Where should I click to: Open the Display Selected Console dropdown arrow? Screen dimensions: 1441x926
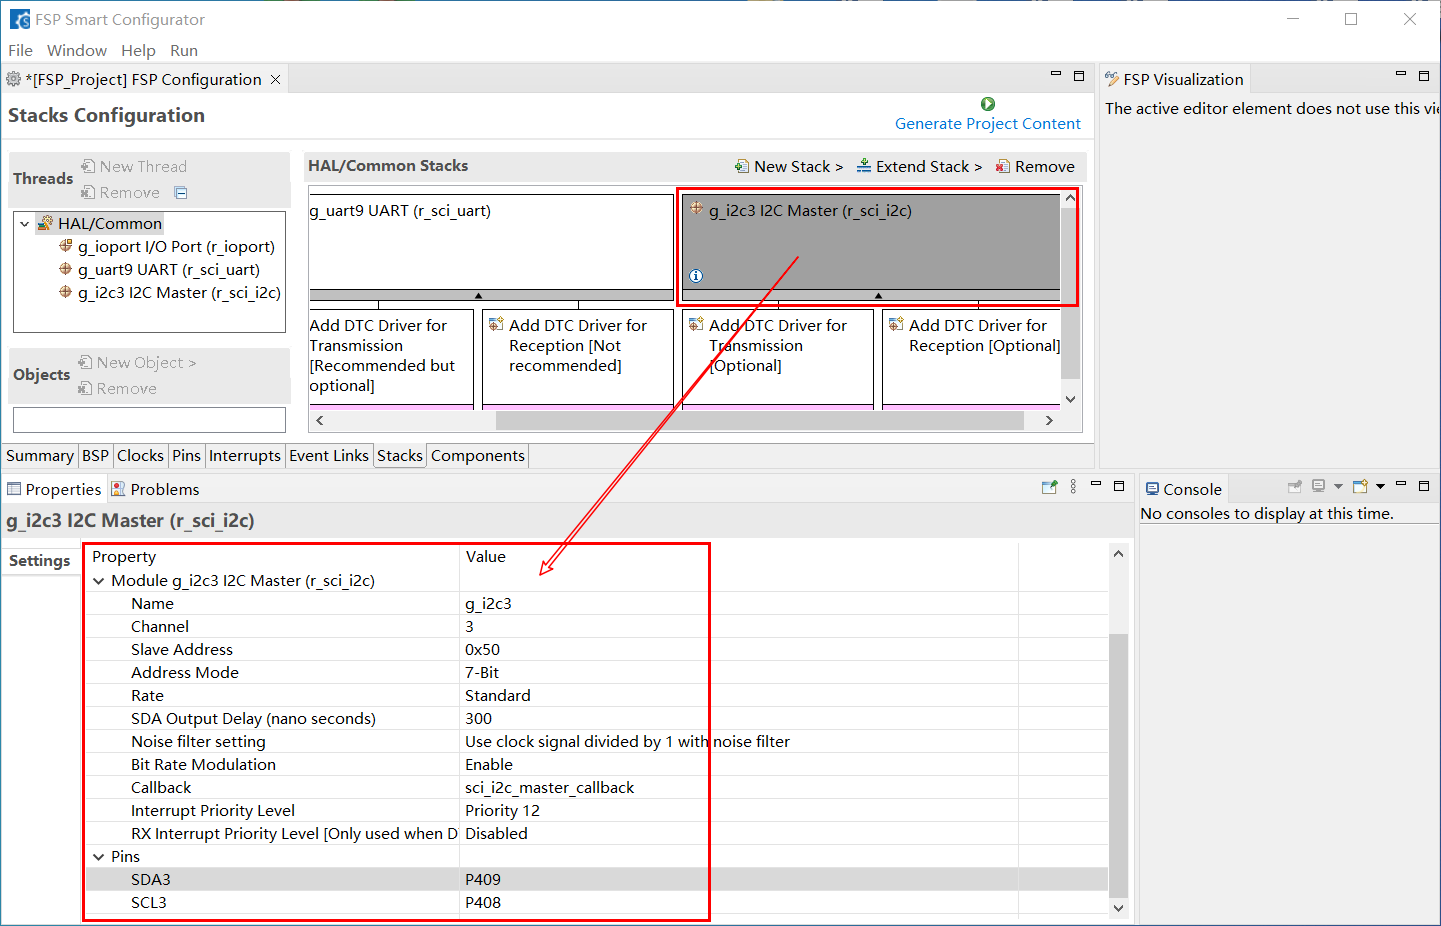(x=1338, y=486)
